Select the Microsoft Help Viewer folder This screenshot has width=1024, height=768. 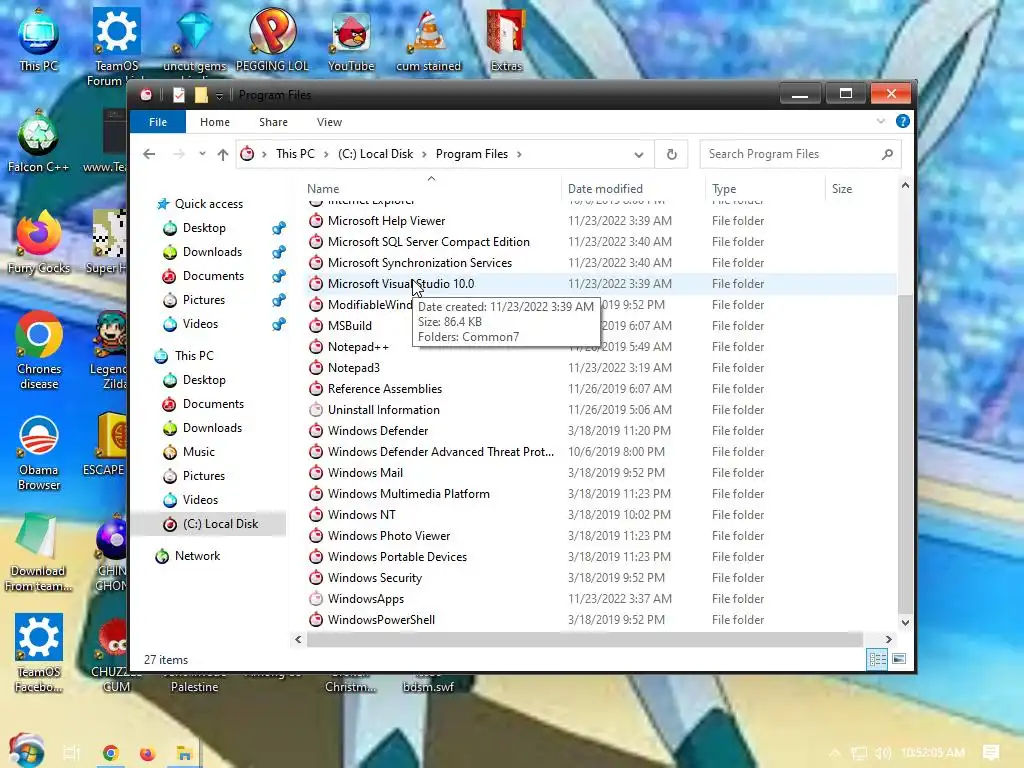(387, 221)
